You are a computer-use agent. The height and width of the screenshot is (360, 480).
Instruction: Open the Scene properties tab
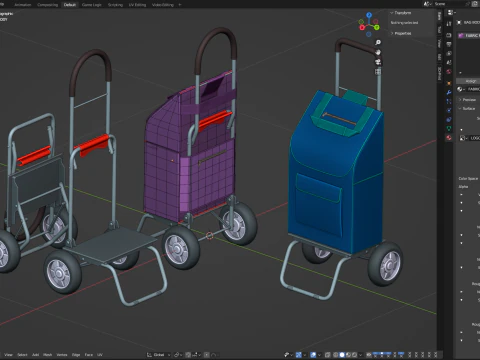[x=449, y=62]
